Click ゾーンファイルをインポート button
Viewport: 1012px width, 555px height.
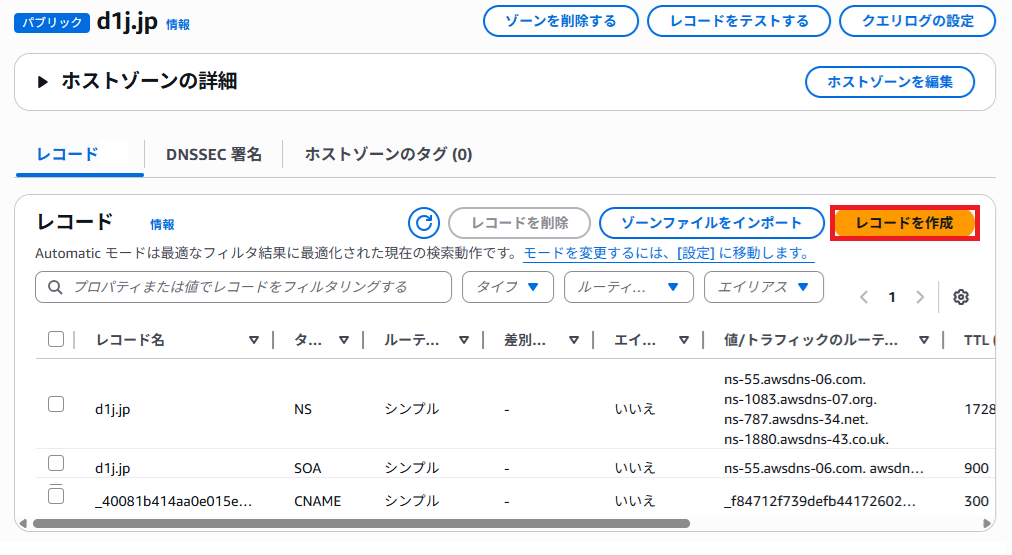coord(711,223)
